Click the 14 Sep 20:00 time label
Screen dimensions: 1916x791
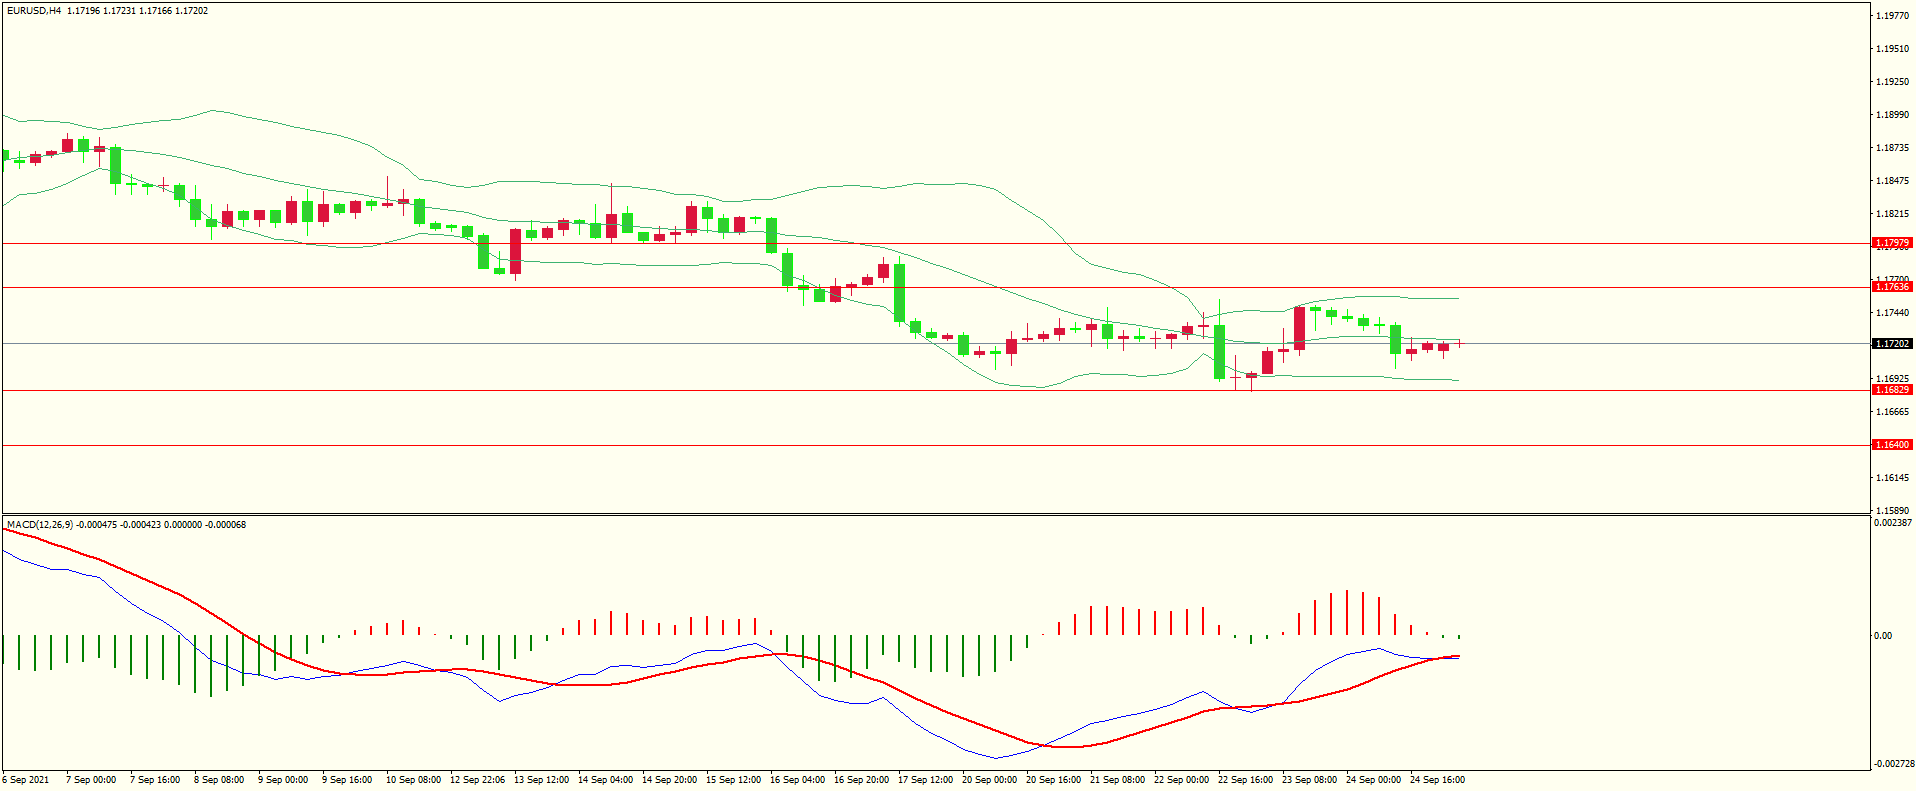[x=669, y=780]
